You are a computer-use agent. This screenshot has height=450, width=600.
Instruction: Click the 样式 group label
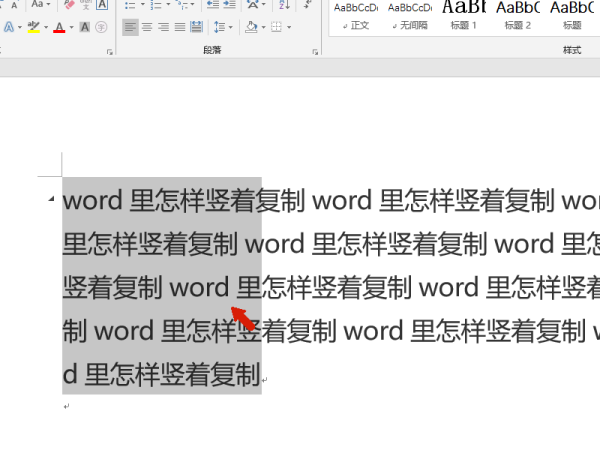point(572,50)
